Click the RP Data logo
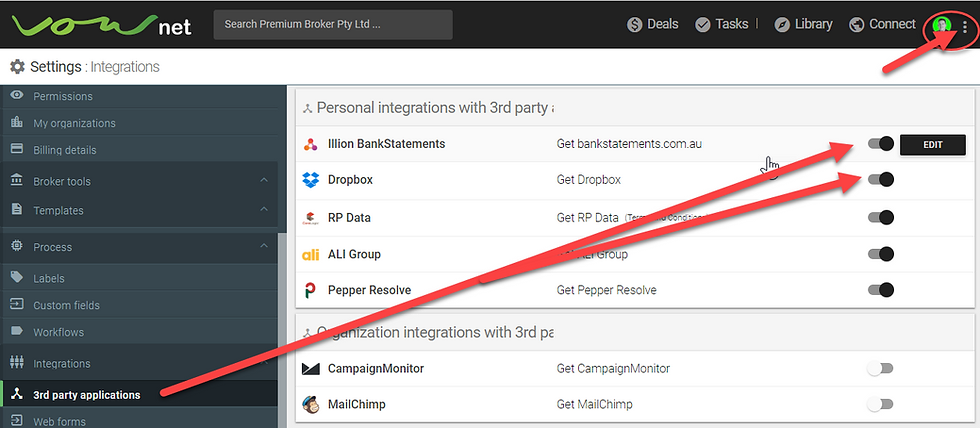Viewport: 980px width, 428px height. (x=310, y=218)
